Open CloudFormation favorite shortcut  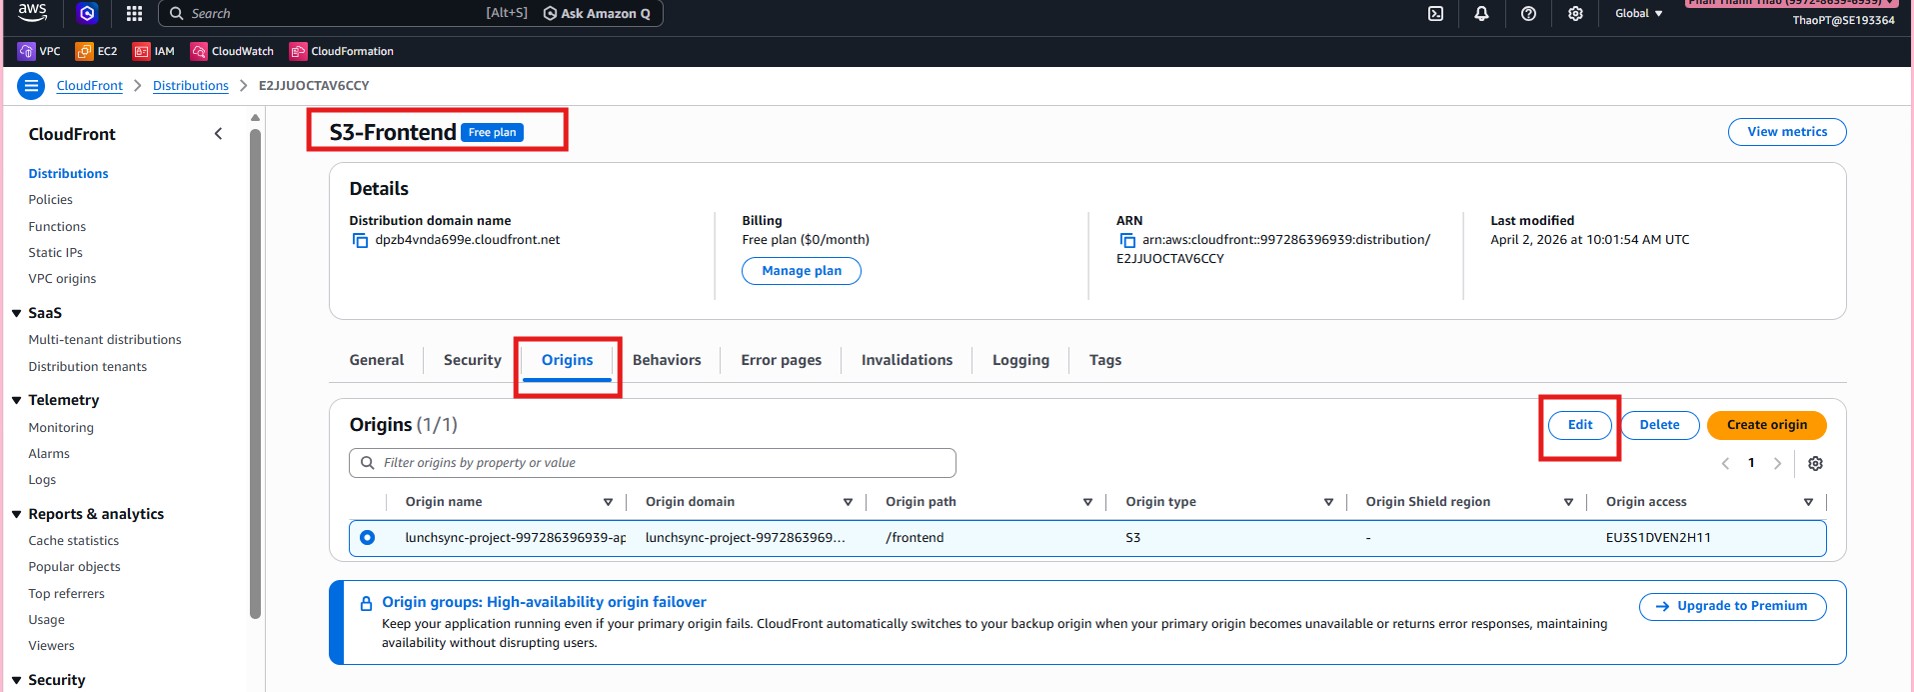[x=341, y=51]
